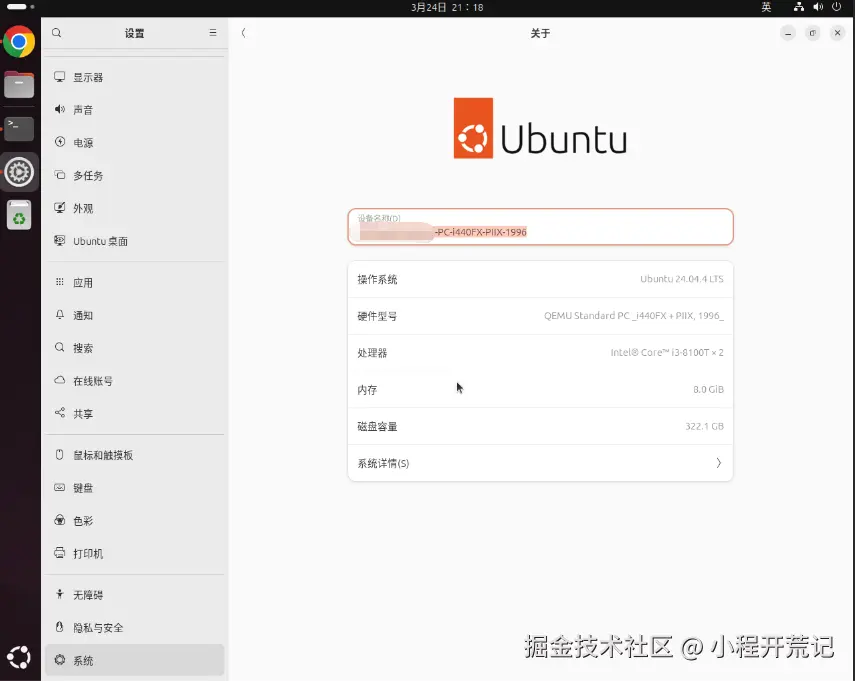
Task: Open 多任务 settings
Action: [x=135, y=176]
